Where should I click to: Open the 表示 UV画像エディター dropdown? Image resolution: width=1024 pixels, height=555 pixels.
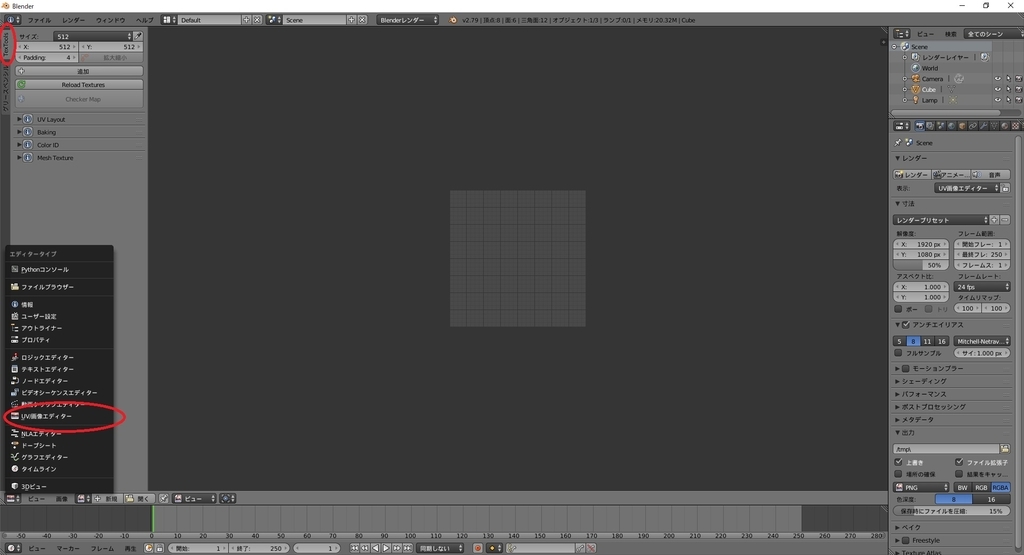967,188
